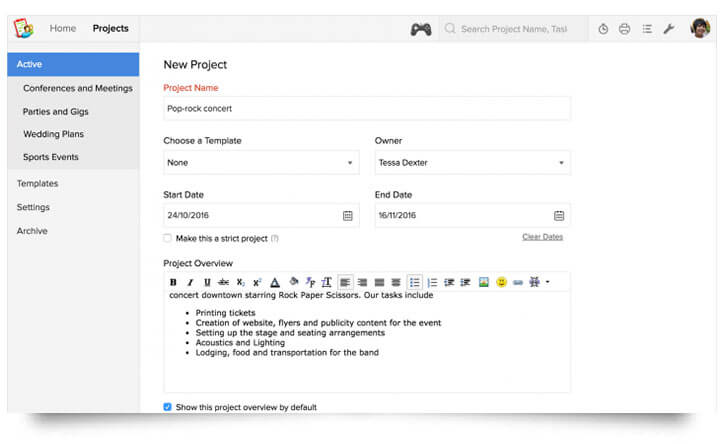The height and width of the screenshot is (444, 725).
Task: Insert an image into overview
Action: point(484,282)
